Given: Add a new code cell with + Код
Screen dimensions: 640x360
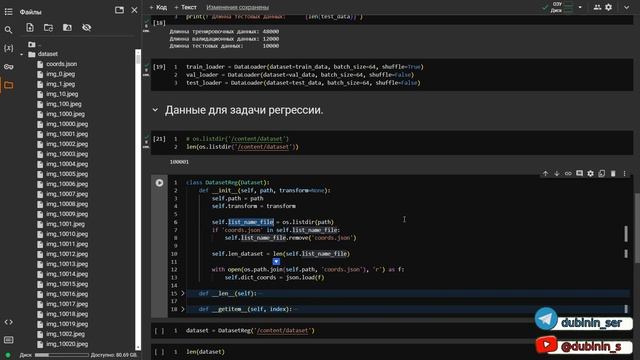Looking at the screenshot, I should click(x=158, y=7).
